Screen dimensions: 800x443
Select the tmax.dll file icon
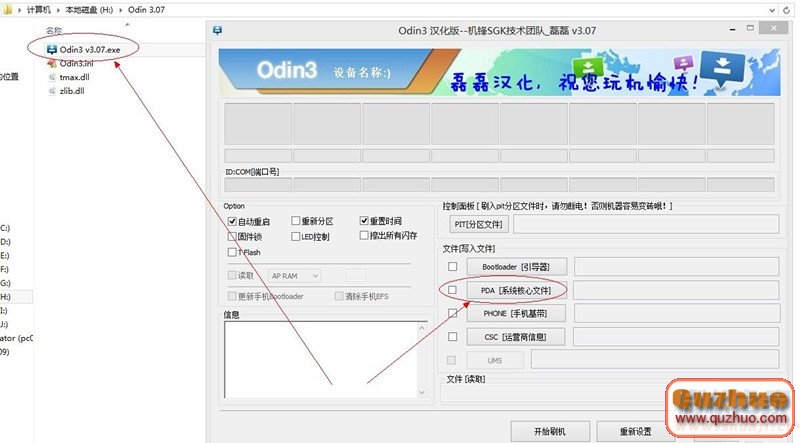pos(52,77)
